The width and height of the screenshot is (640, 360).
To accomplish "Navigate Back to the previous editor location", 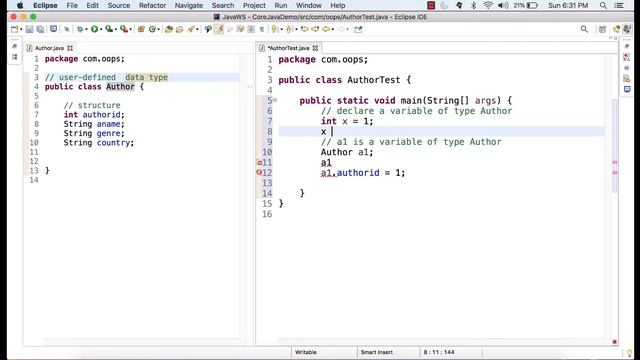I will point(326,29).
